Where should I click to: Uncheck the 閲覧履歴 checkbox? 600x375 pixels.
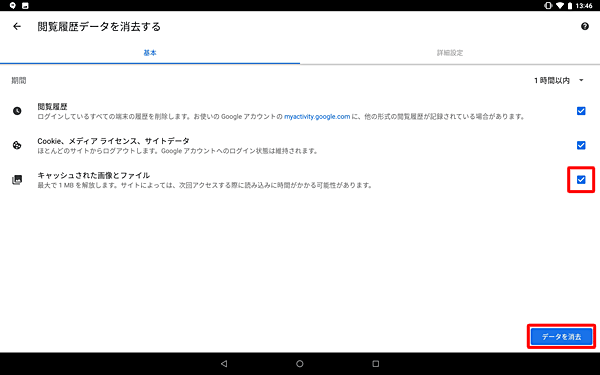point(581,111)
